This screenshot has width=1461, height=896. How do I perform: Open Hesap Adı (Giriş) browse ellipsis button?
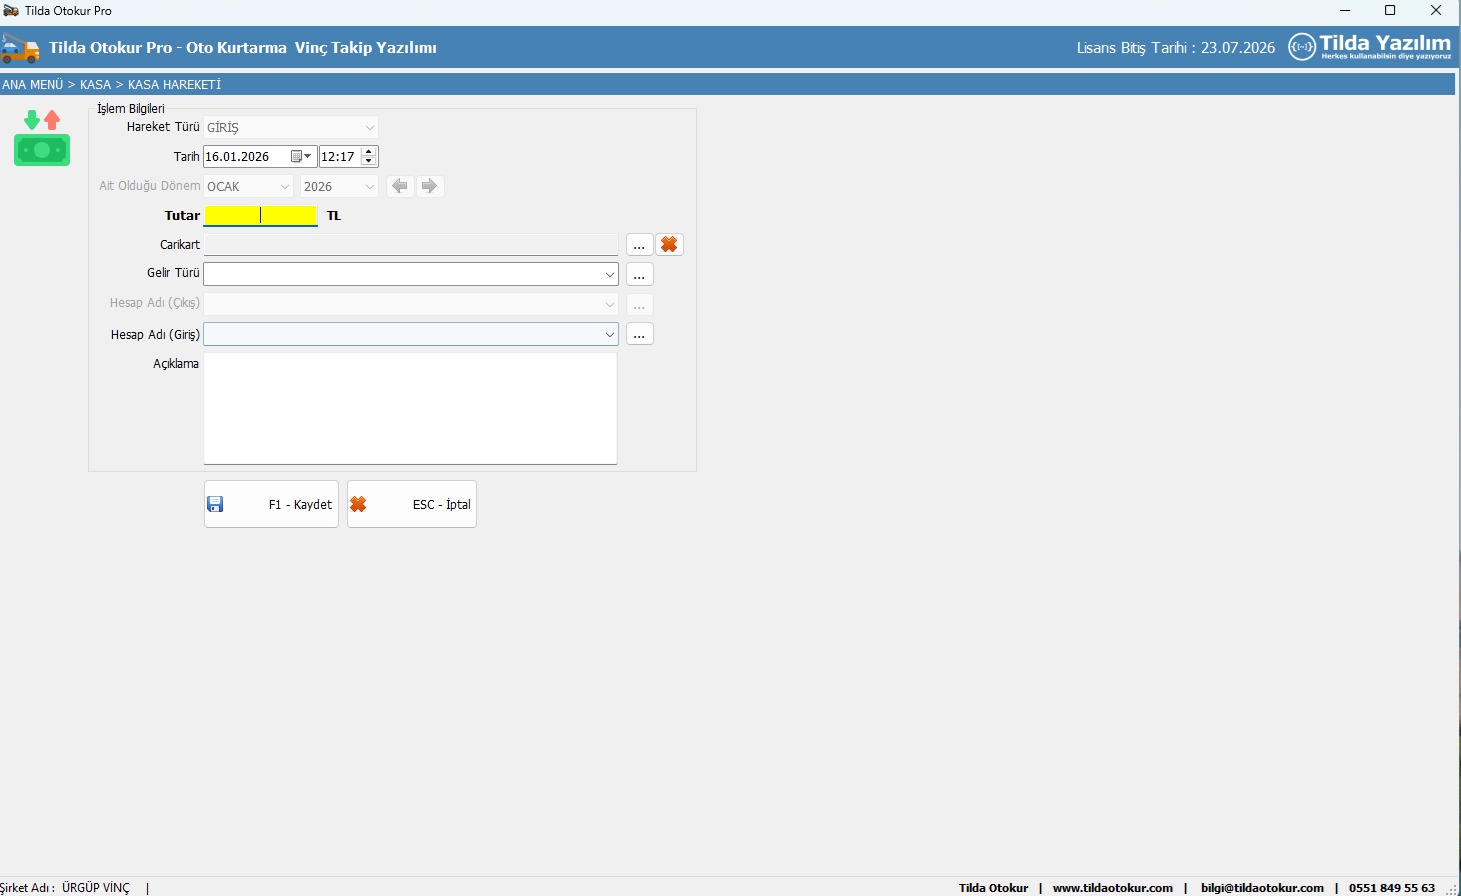[x=639, y=334]
